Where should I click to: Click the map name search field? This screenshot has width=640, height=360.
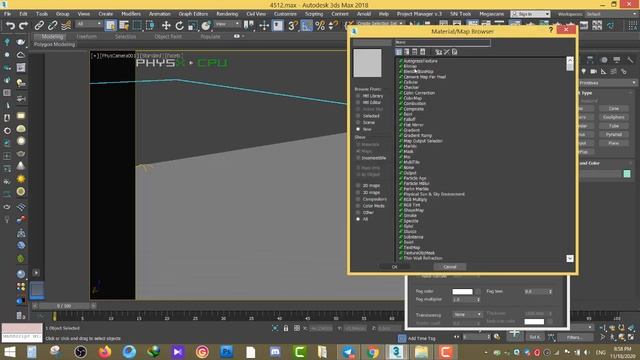[x=442, y=42]
